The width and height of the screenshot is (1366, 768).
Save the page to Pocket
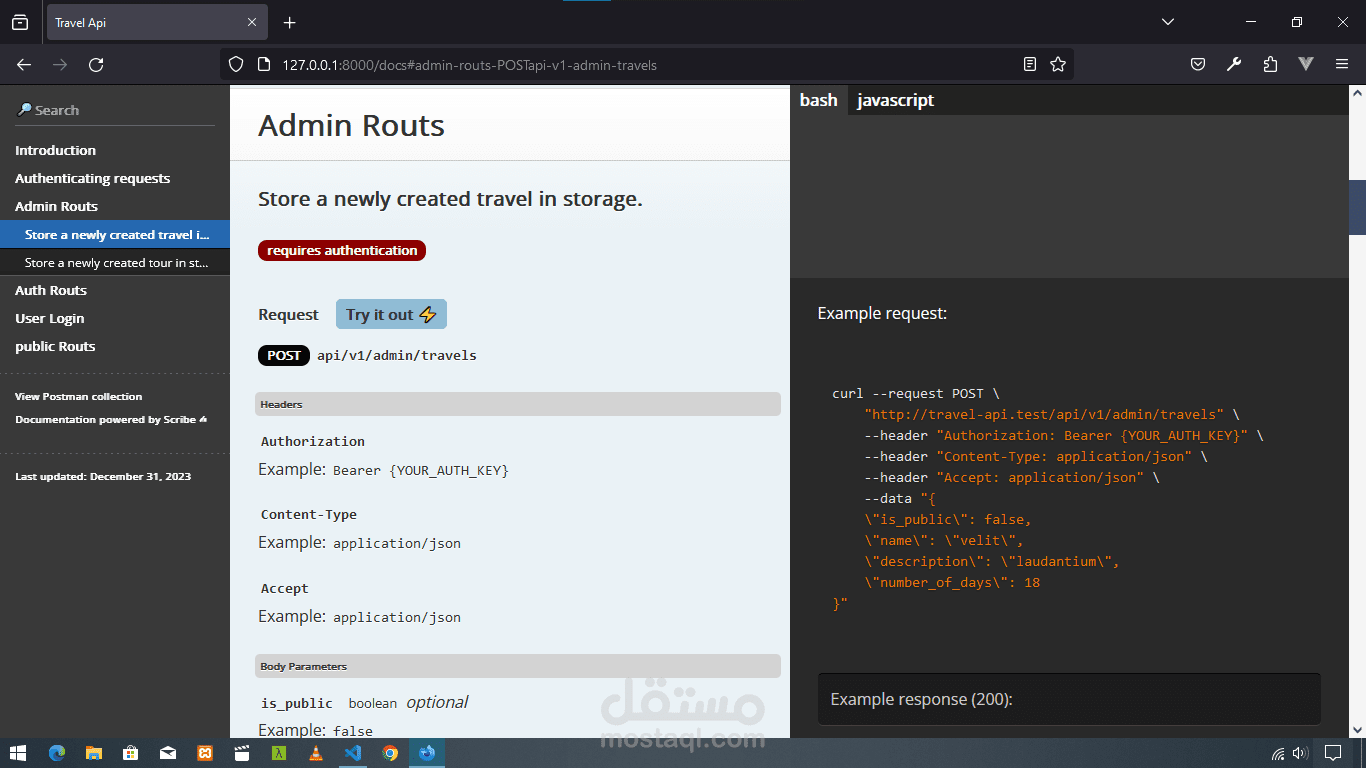pyautogui.click(x=1198, y=65)
